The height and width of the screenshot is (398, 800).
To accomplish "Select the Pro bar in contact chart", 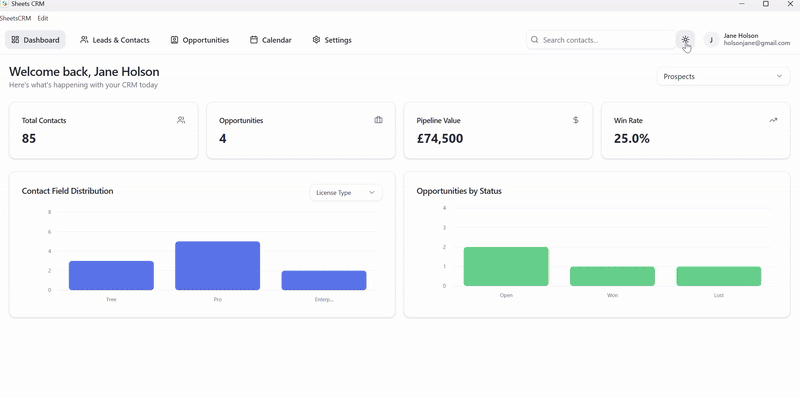I will coord(217,266).
